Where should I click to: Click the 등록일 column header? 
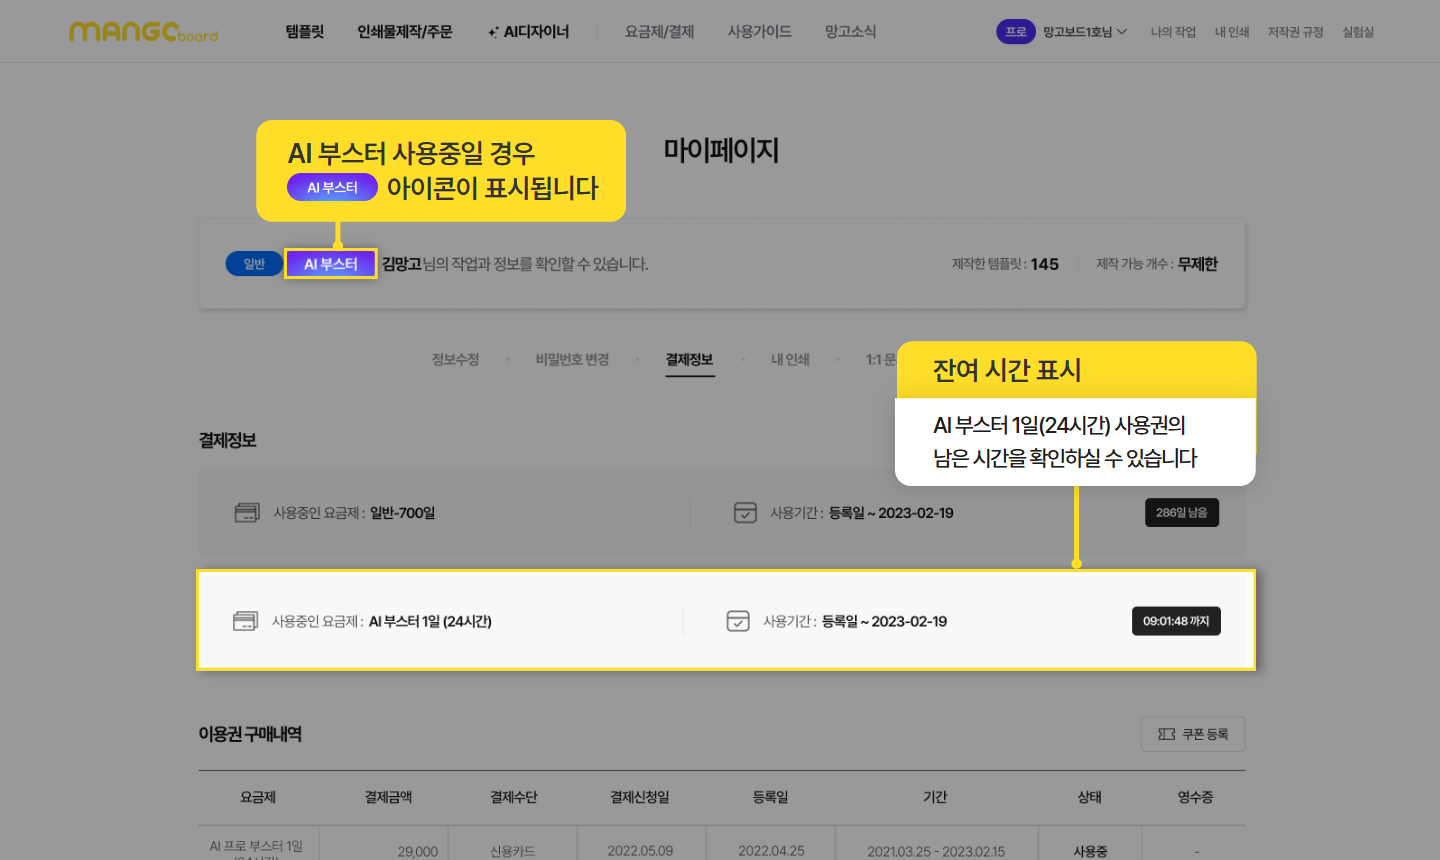771,797
